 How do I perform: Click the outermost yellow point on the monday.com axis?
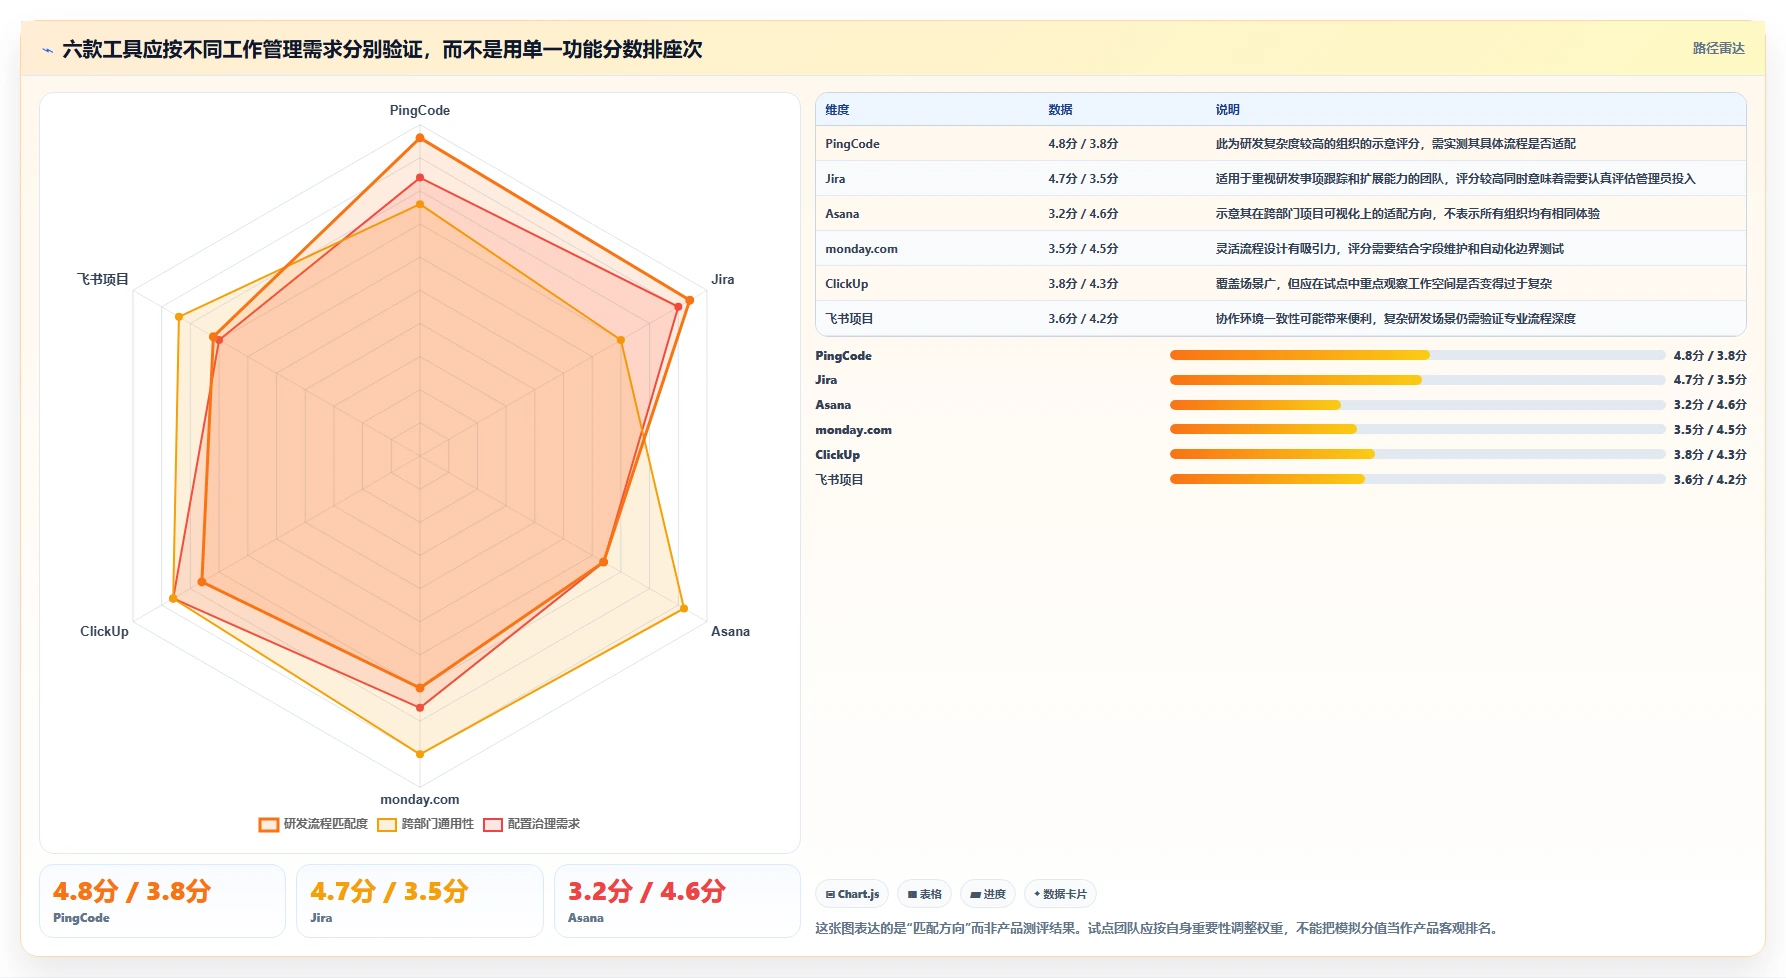[x=420, y=754]
